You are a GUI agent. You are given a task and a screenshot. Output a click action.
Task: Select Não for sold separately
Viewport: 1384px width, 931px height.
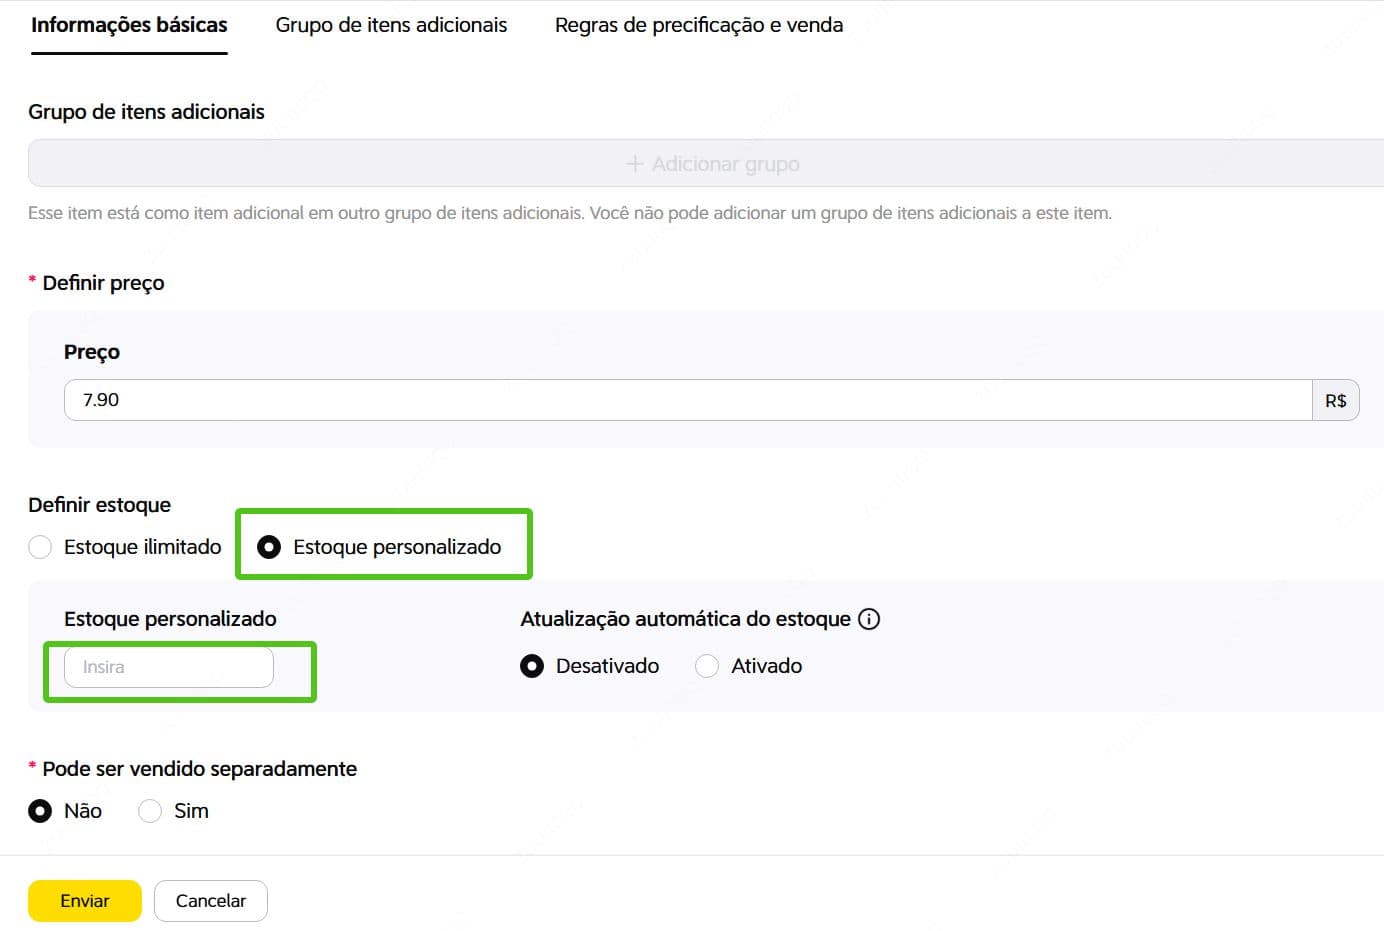[x=40, y=811]
